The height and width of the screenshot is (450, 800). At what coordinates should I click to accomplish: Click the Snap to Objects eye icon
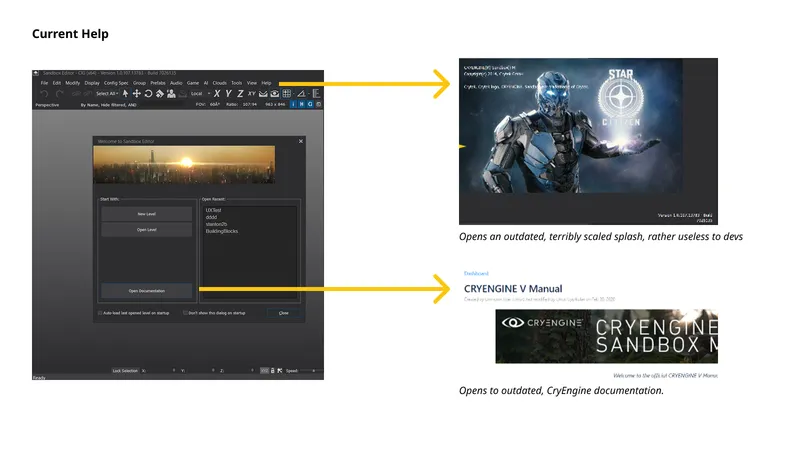pos(274,93)
